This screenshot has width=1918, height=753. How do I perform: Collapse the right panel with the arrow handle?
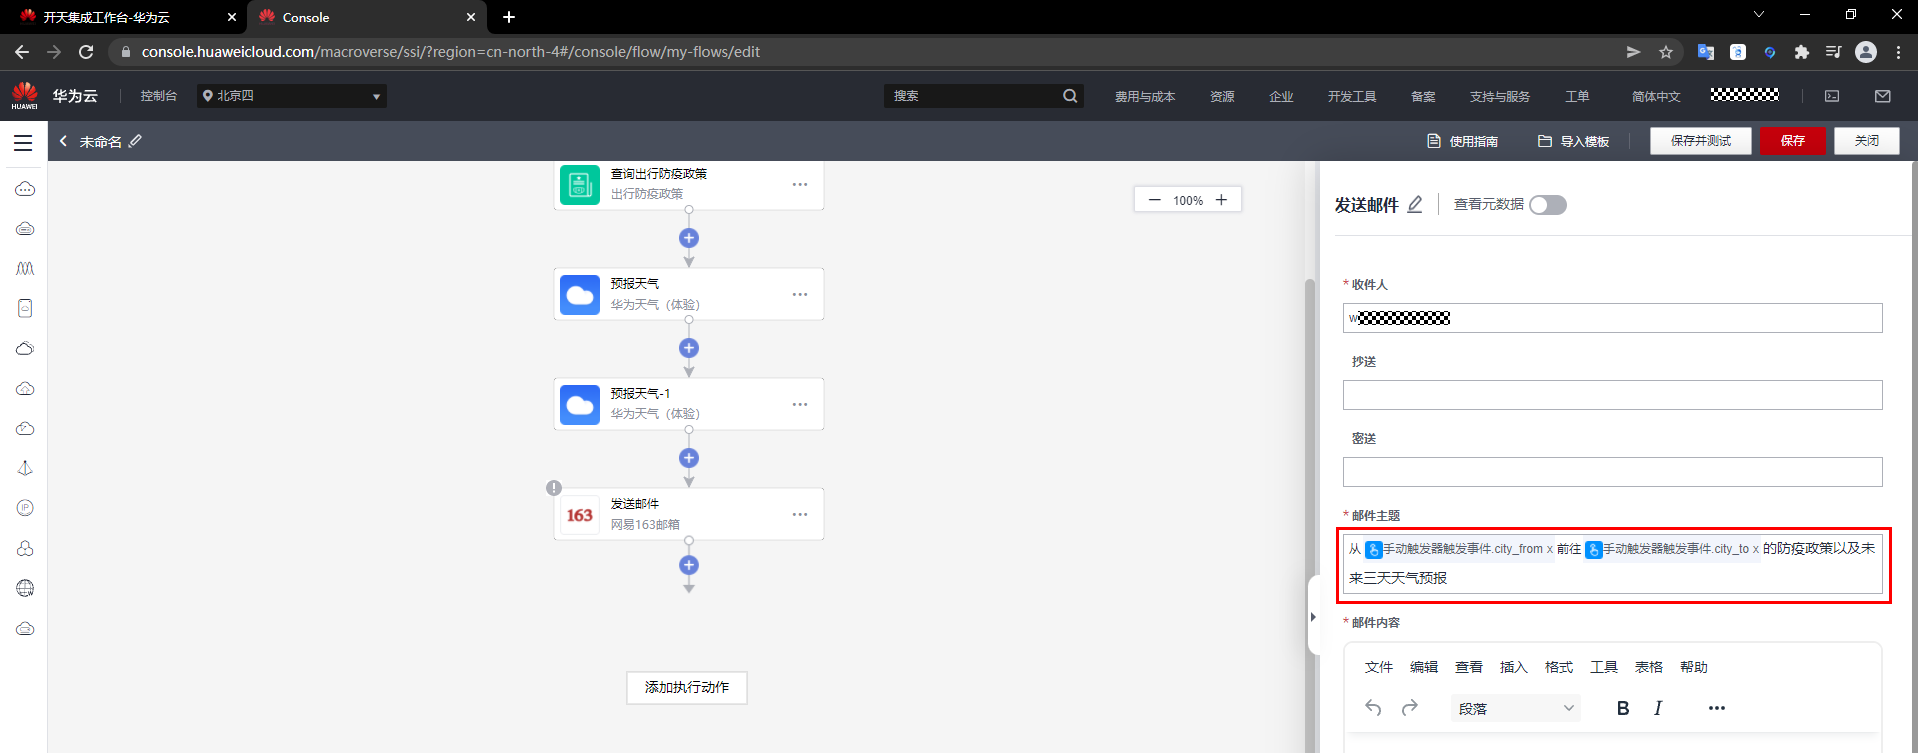coord(1313,617)
